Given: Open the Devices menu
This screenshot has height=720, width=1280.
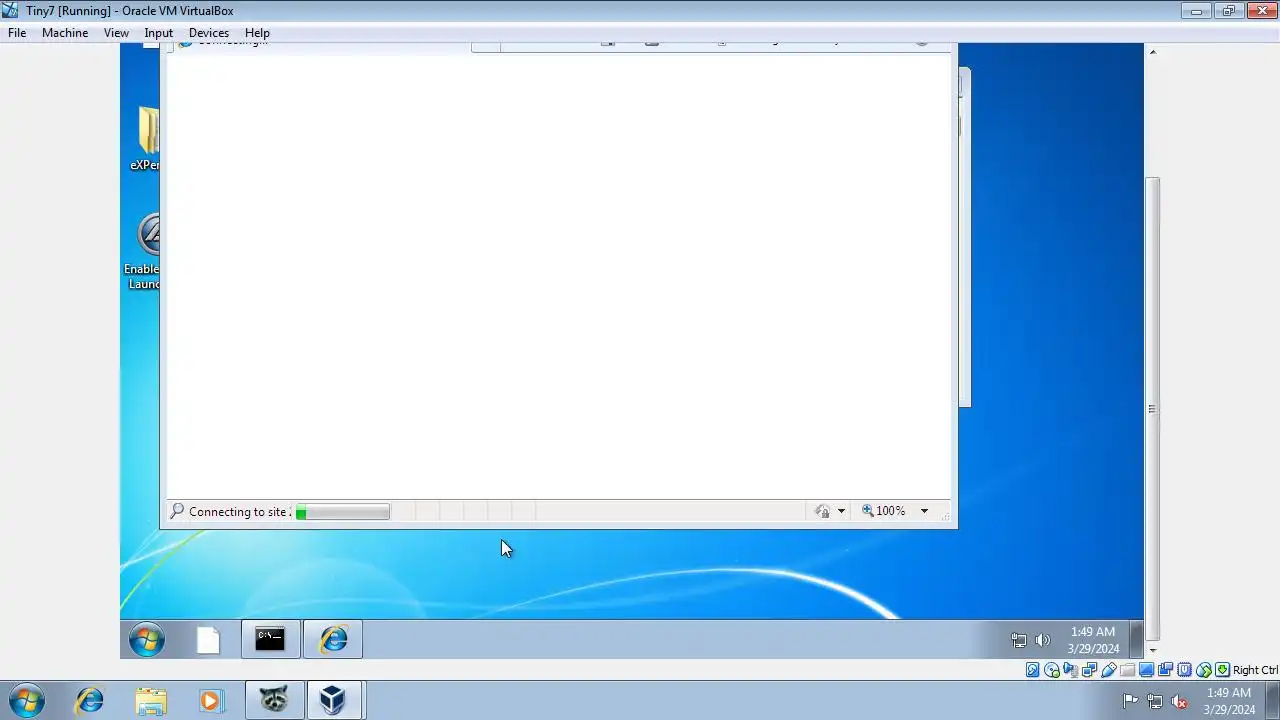Looking at the screenshot, I should tap(209, 33).
